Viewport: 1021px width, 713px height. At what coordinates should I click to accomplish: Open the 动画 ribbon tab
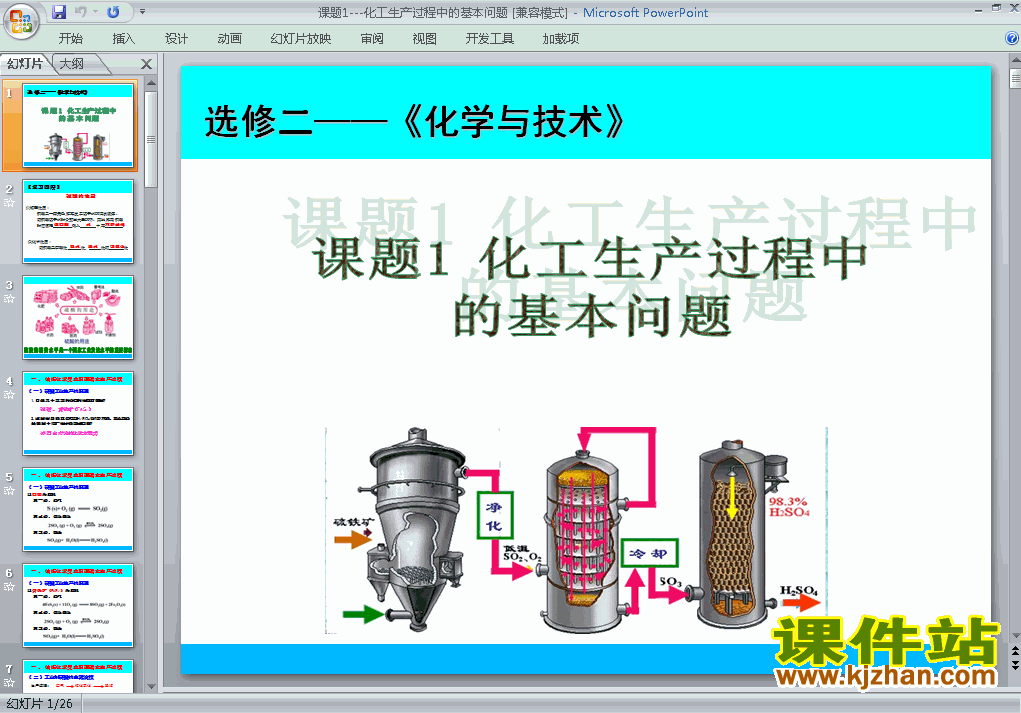tap(229, 38)
